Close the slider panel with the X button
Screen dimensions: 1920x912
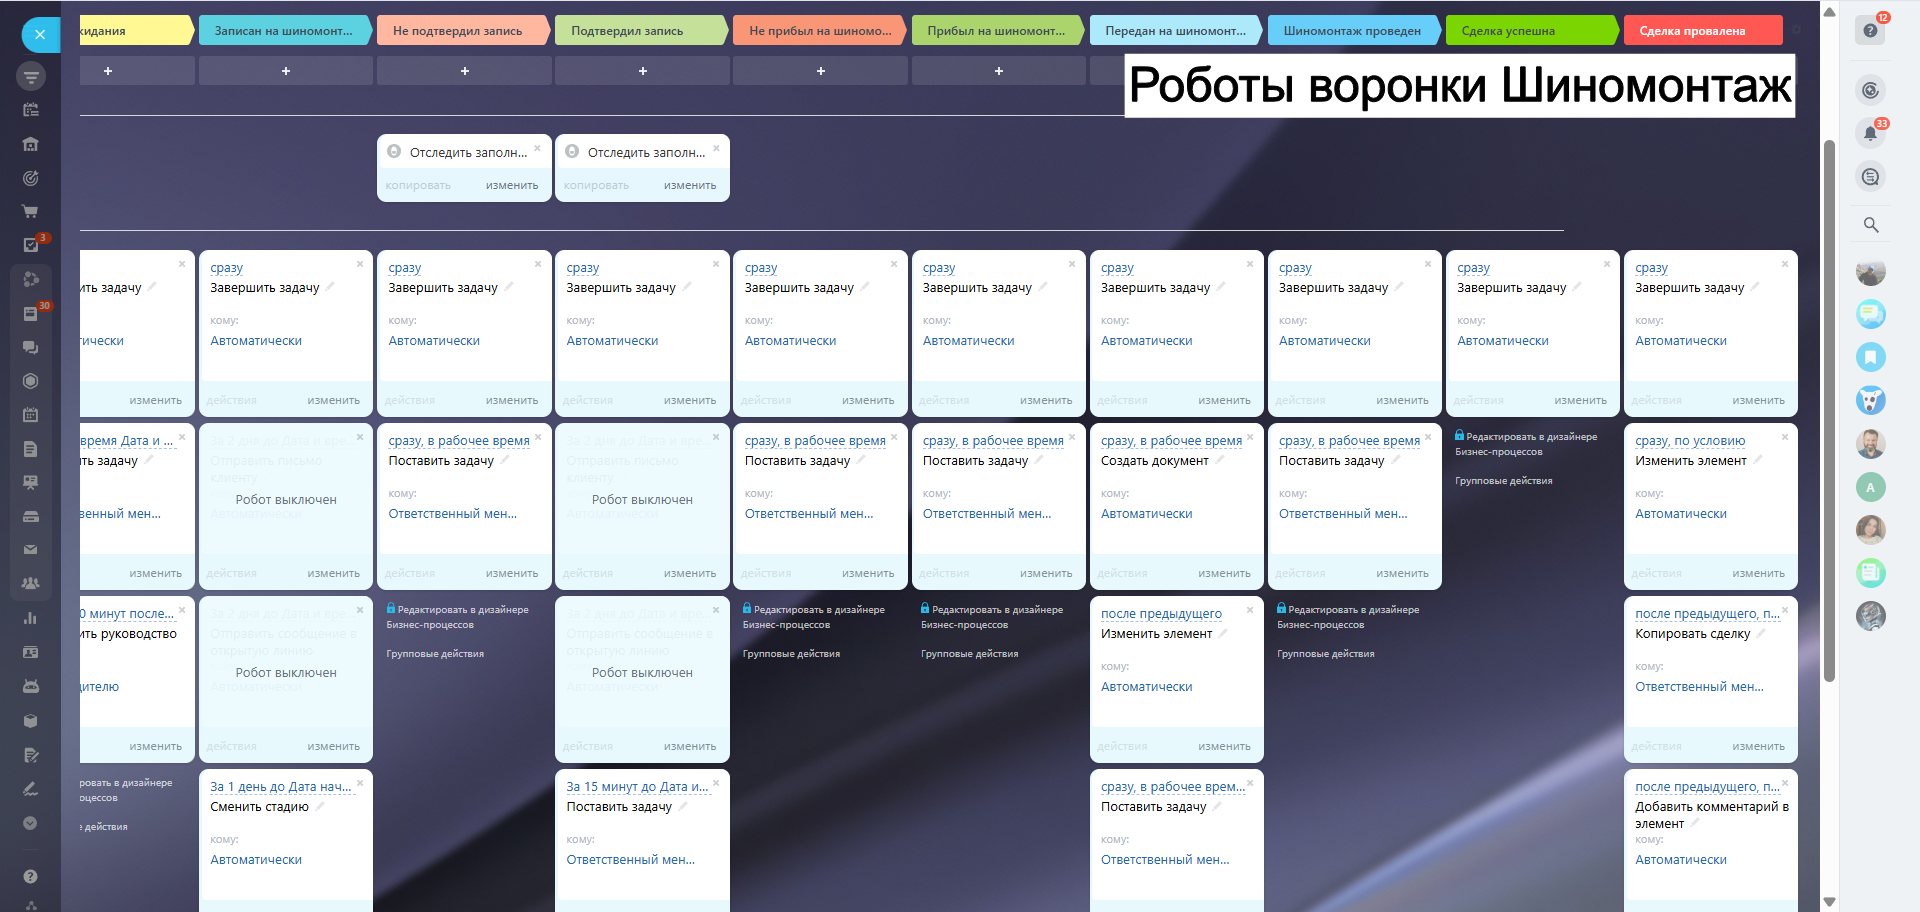click(40, 35)
